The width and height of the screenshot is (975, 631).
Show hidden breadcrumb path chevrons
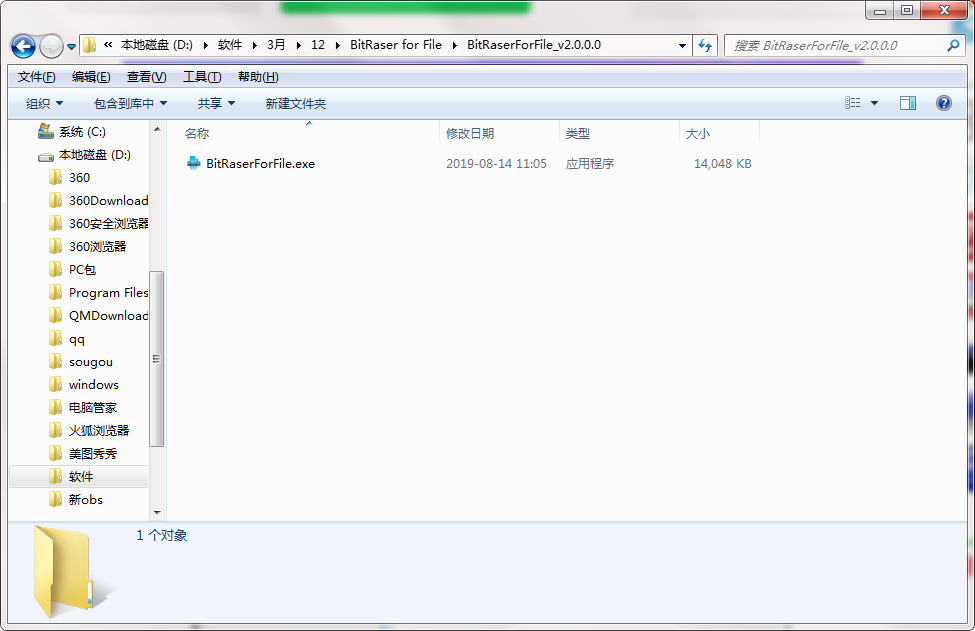tap(108, 45)
